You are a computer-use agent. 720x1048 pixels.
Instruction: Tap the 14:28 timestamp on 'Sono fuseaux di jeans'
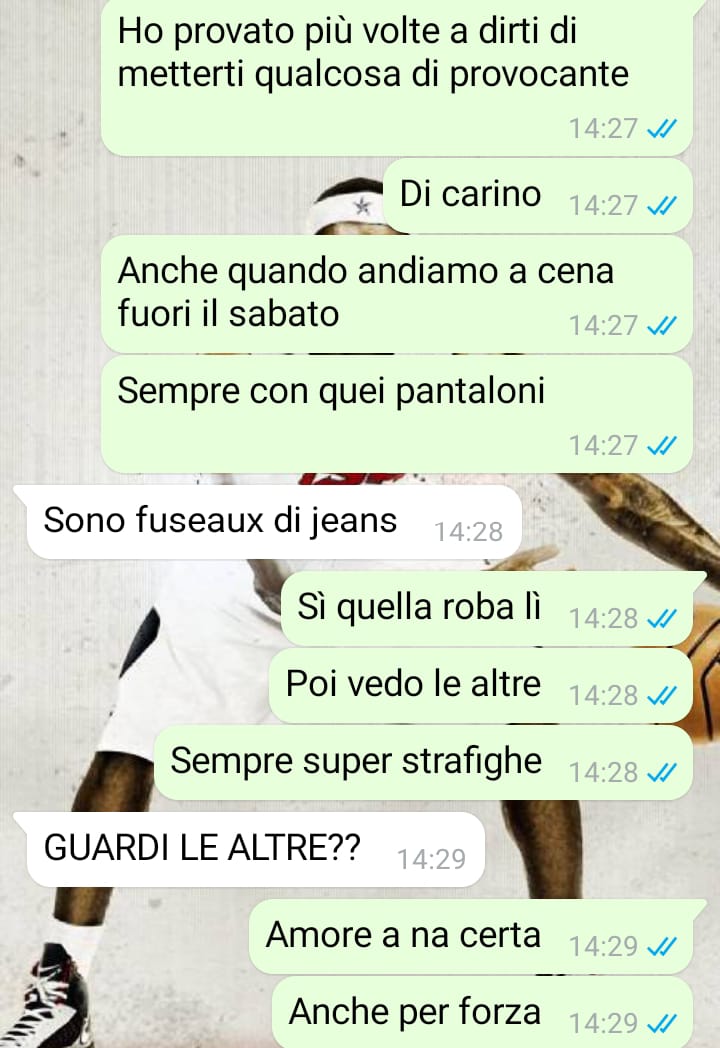[x=469, y=532]
